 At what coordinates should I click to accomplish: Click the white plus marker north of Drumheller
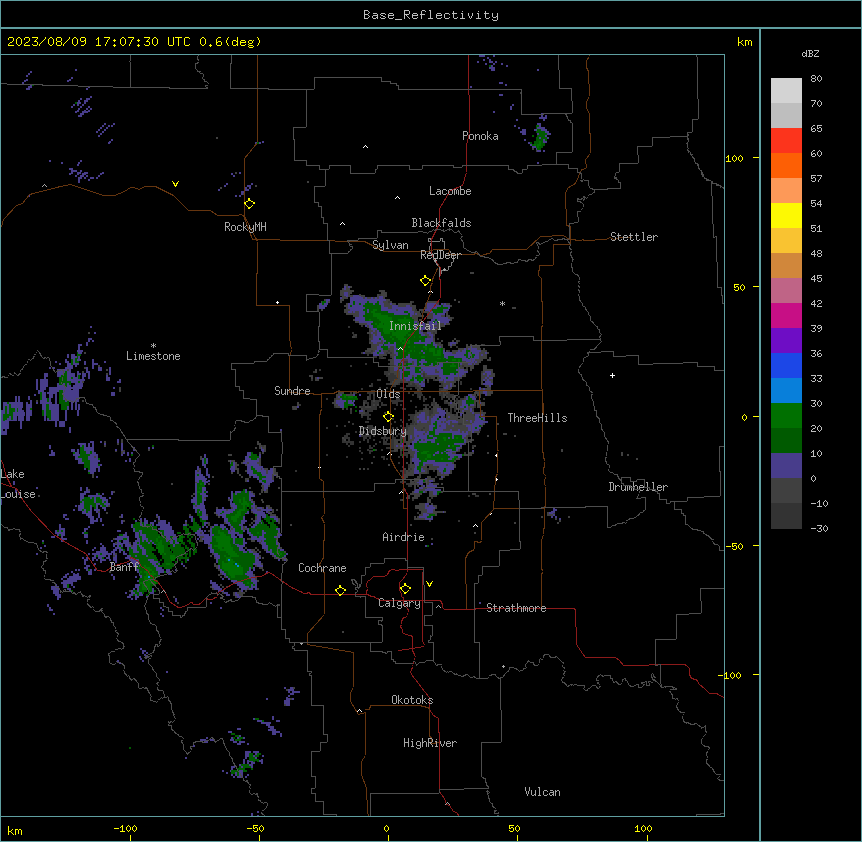pyautogui.click(x=612, y=375)
